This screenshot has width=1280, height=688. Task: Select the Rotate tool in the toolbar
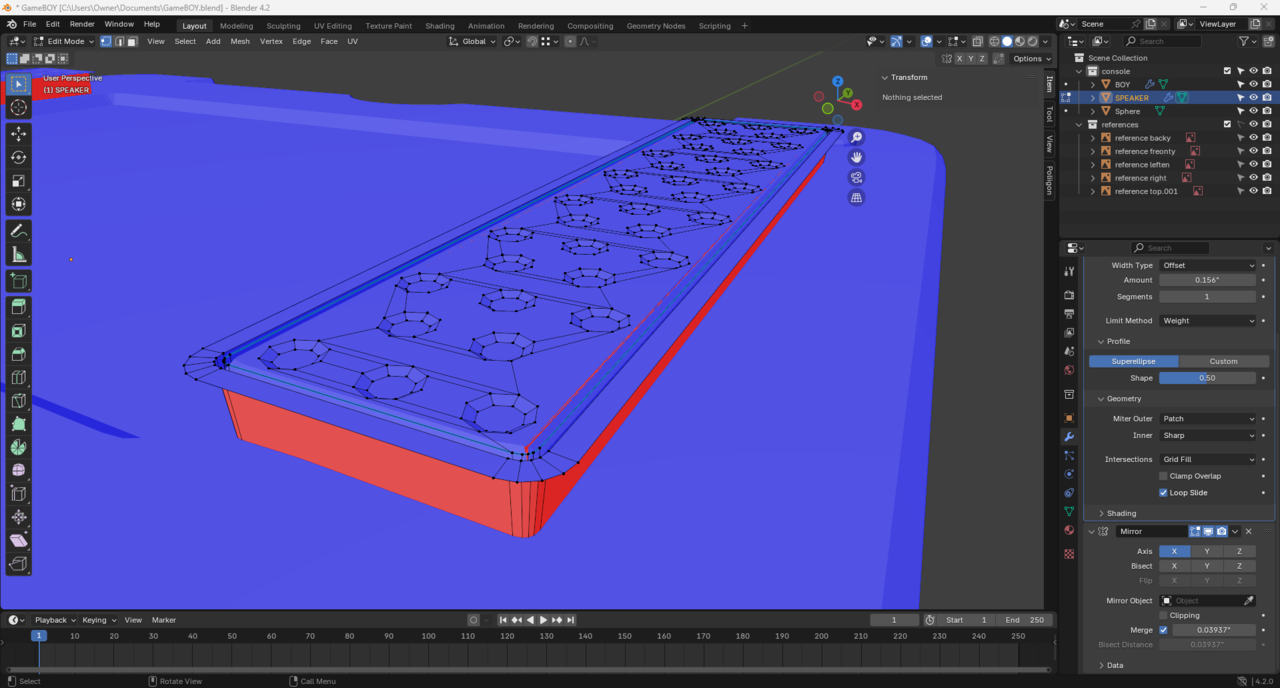point(18,157)
